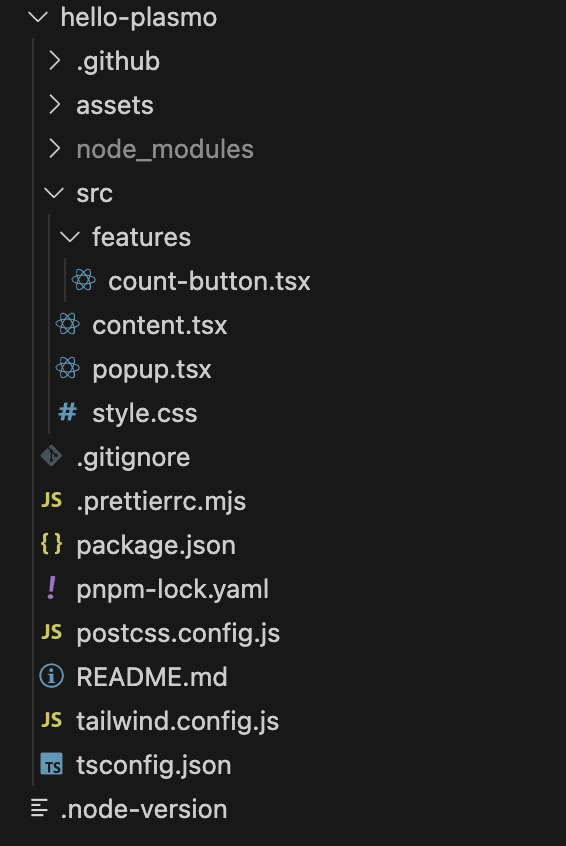The height and width of the screenshot is (846, 566).
Task: Click the JS icon next to tailwind.config.js
Action: 52,720
